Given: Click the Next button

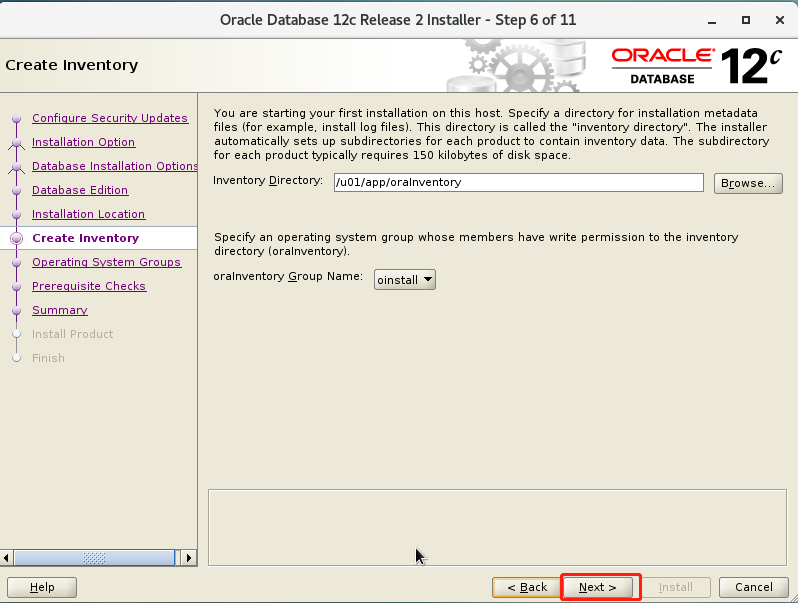Looking at the screenshot, I should pyautogui.click(x=598, y=587).
